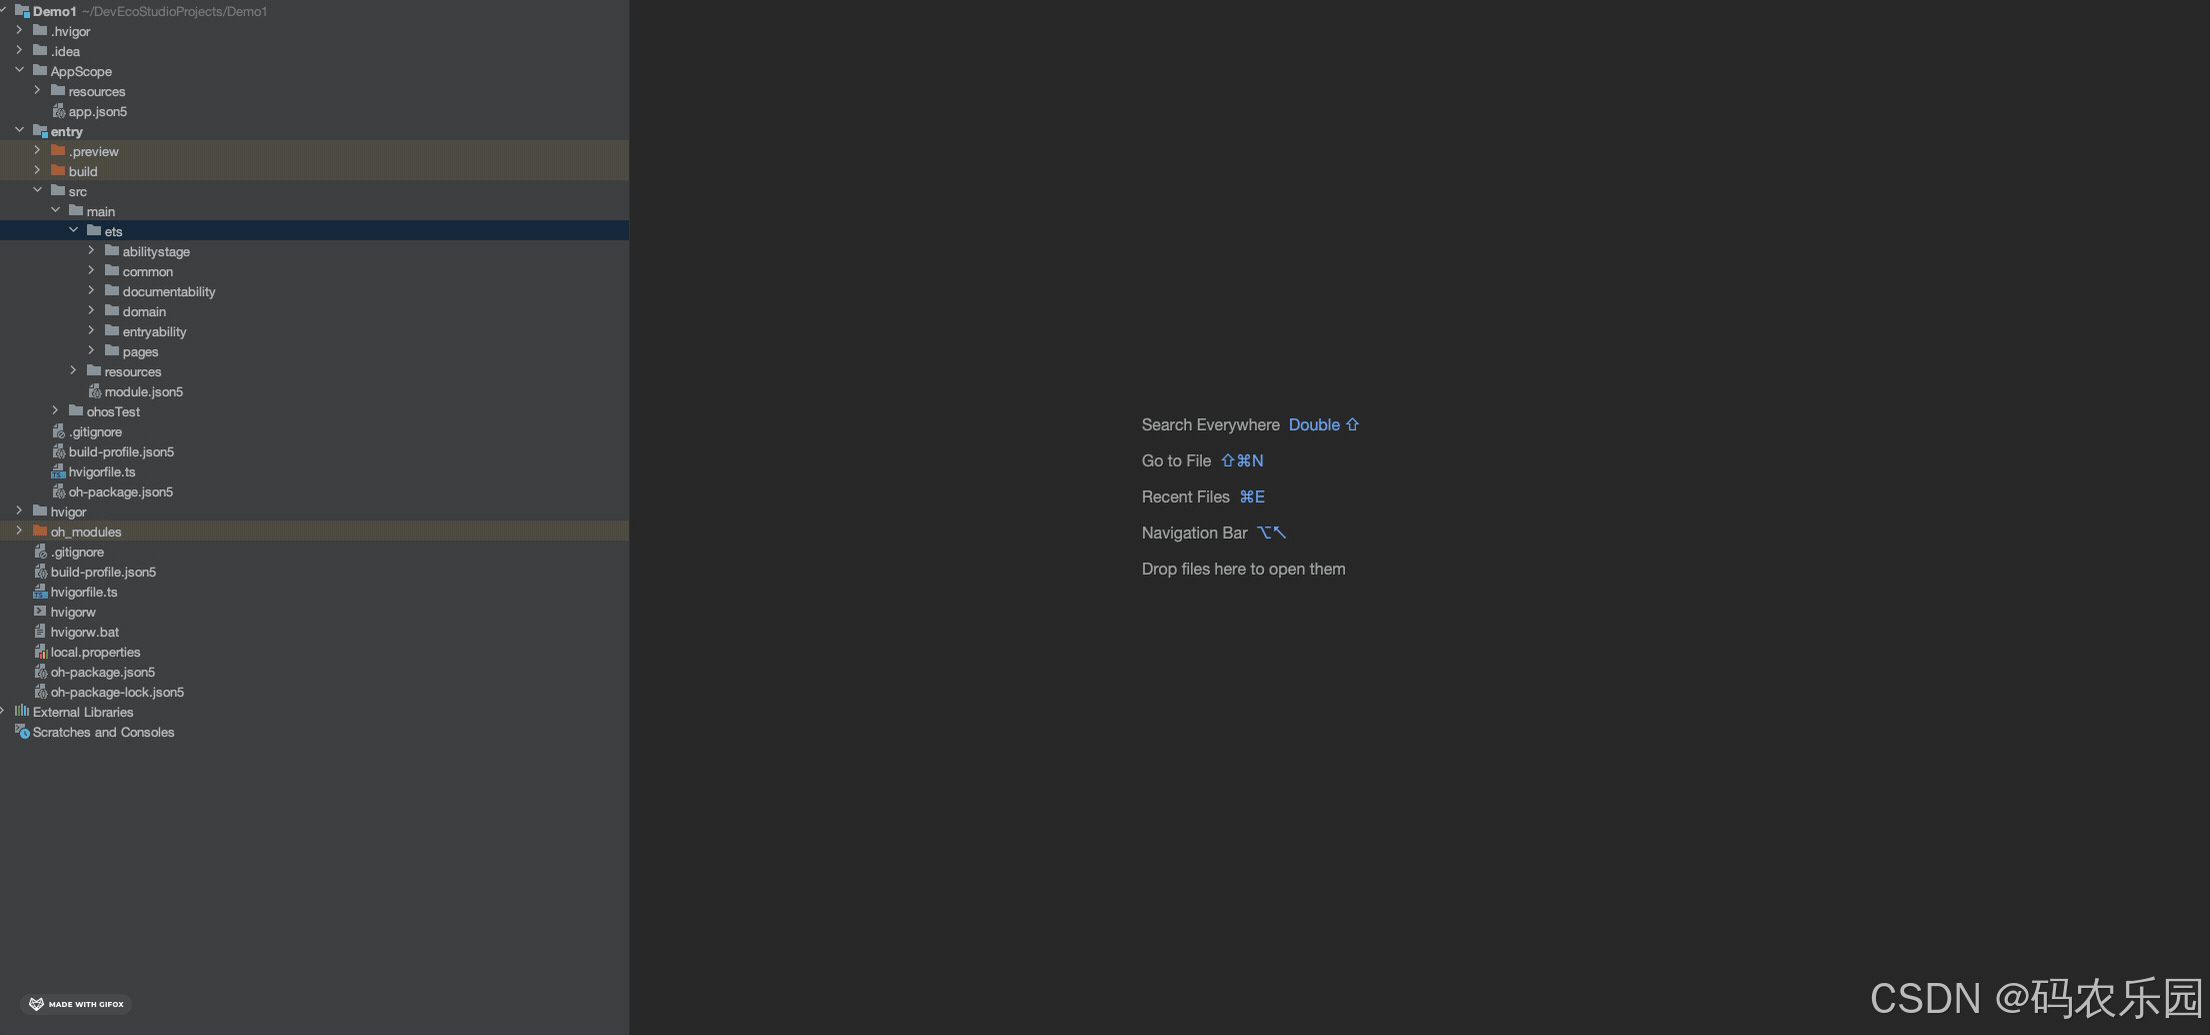The width and height of the screenshot is (2210, 1035).
Task: Expand the .preview folder arrow
Action: click(37, 151)
